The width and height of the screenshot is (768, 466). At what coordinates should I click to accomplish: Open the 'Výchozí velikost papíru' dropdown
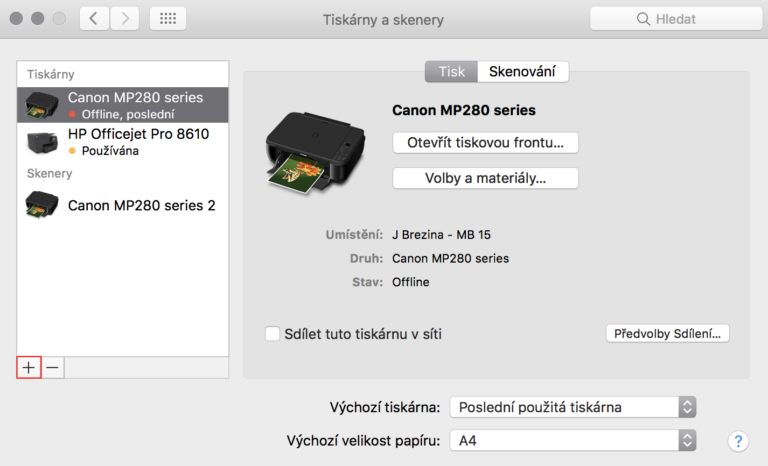coord(572,440)
